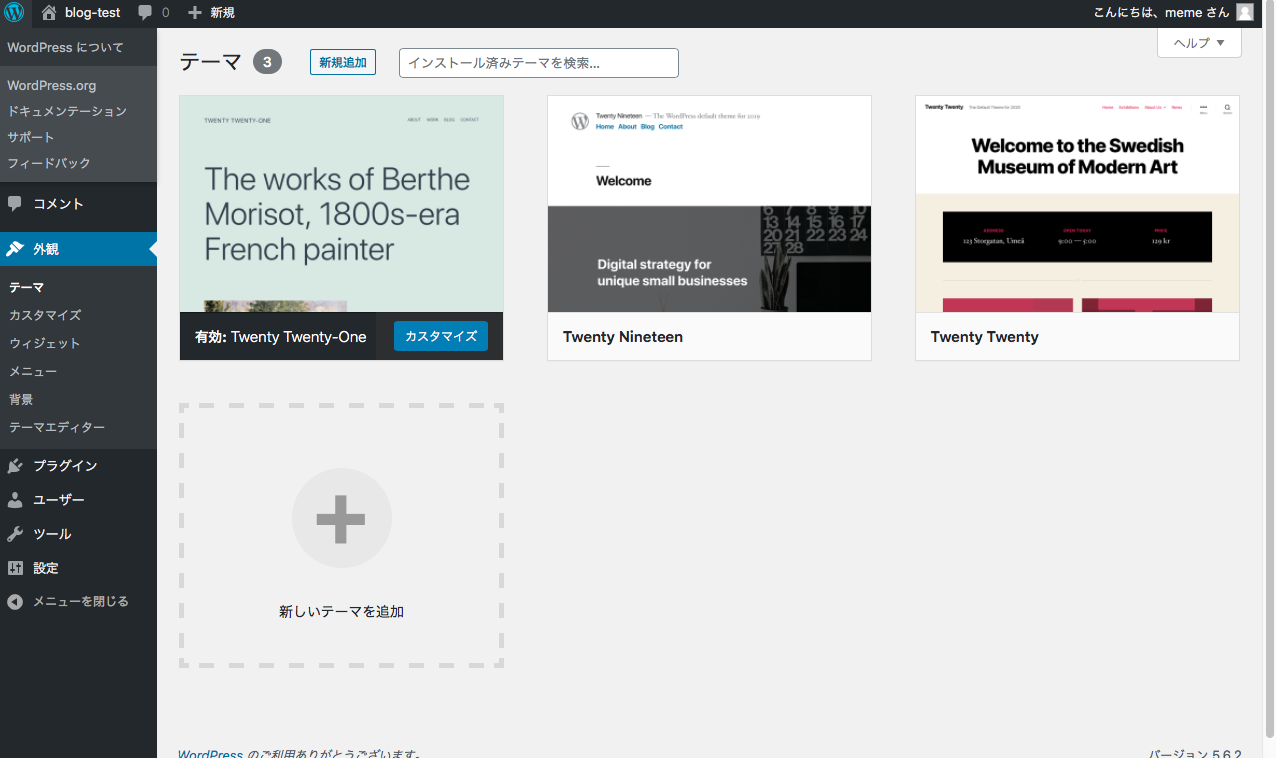Open テーマエディター in the sidebar
Screen dimensions: 1276x758
(x=57, y=427)
